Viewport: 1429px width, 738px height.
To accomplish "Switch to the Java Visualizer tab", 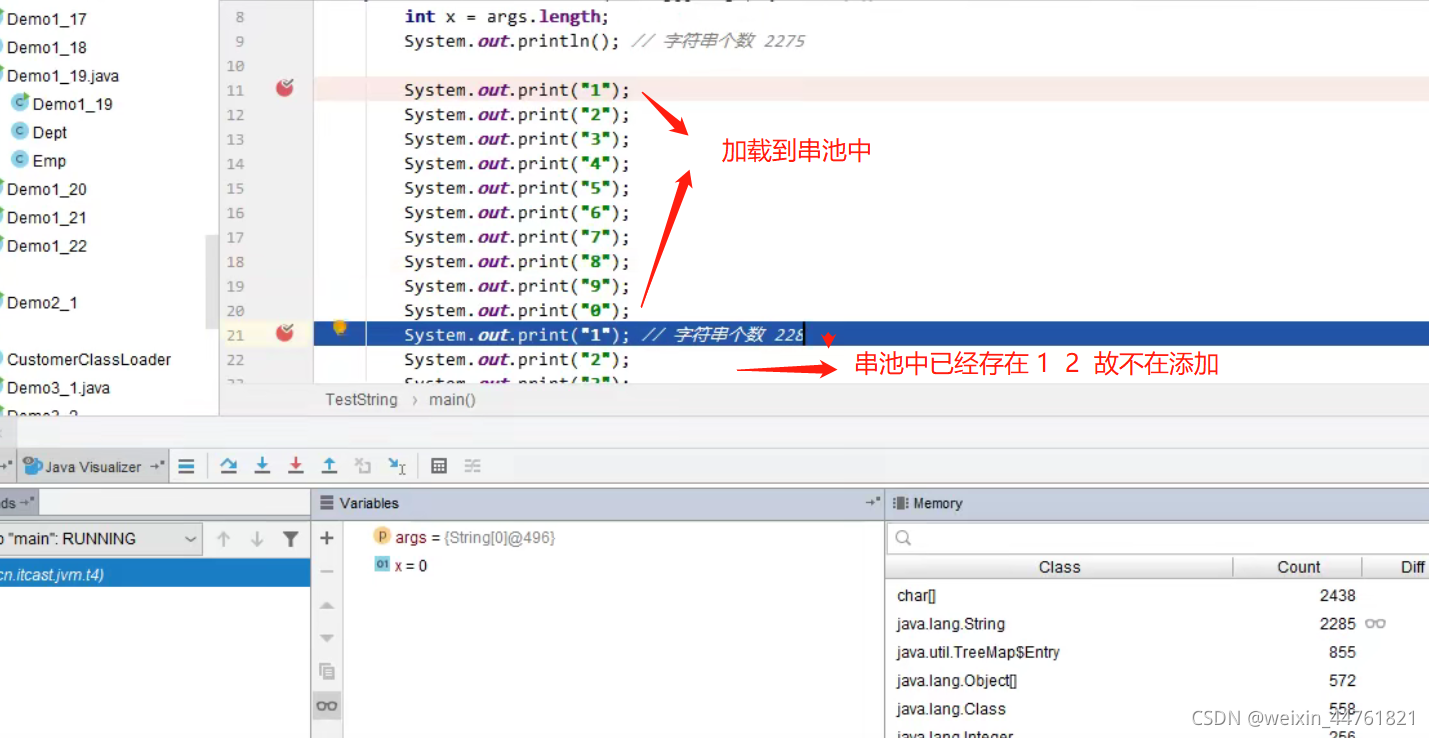I will click(92, 465).
